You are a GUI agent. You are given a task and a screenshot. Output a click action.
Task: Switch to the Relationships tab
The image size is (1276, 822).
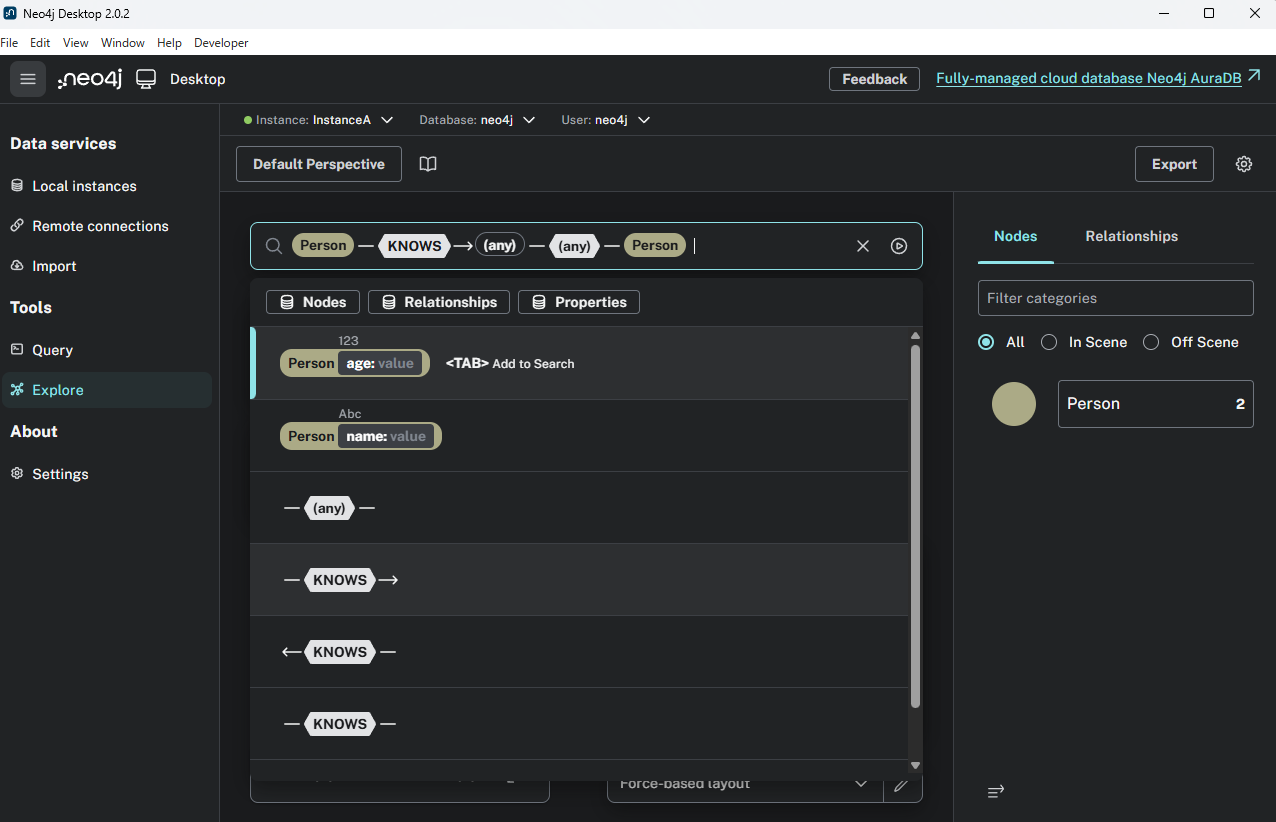pos(1131,236)
